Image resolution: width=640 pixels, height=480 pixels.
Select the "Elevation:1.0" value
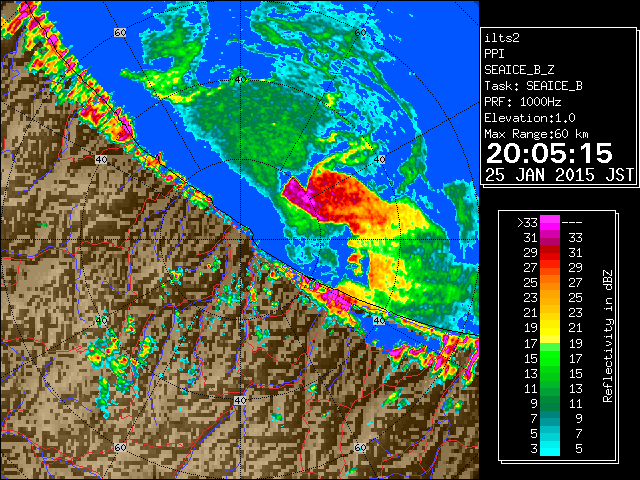530,118
